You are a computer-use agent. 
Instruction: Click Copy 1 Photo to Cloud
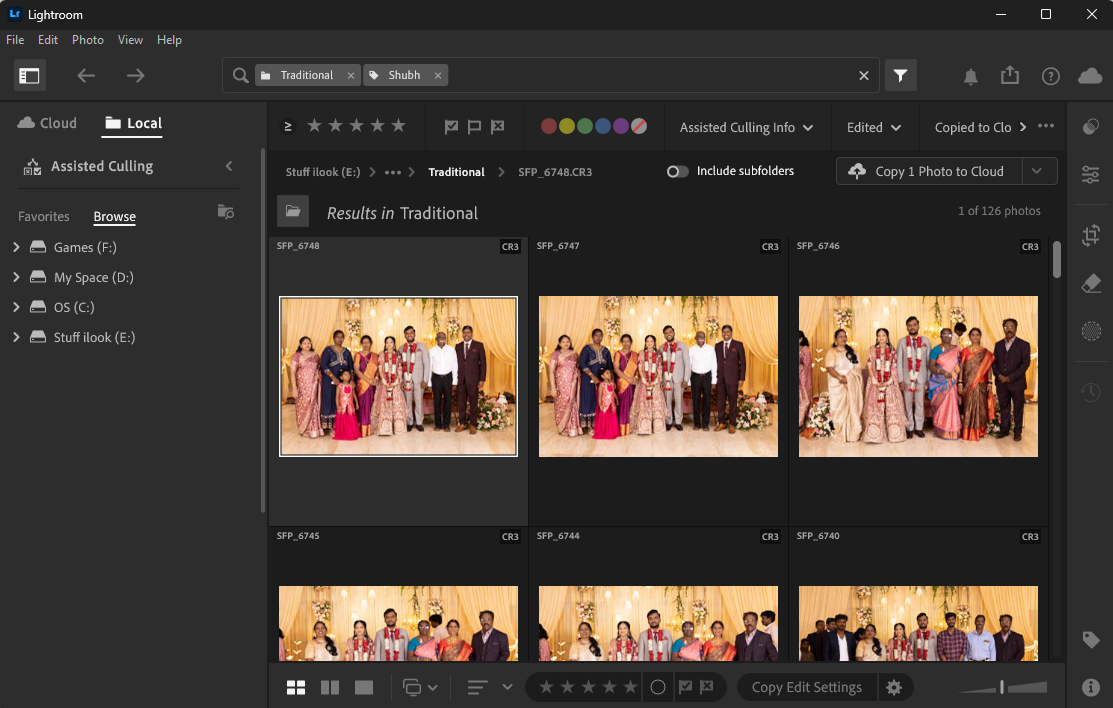pos(929,171)
